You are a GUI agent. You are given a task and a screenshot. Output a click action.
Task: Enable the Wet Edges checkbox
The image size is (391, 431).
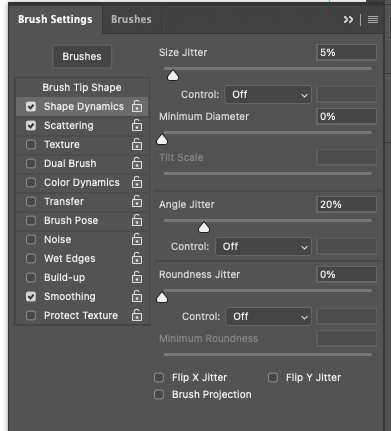click(31, 259)
